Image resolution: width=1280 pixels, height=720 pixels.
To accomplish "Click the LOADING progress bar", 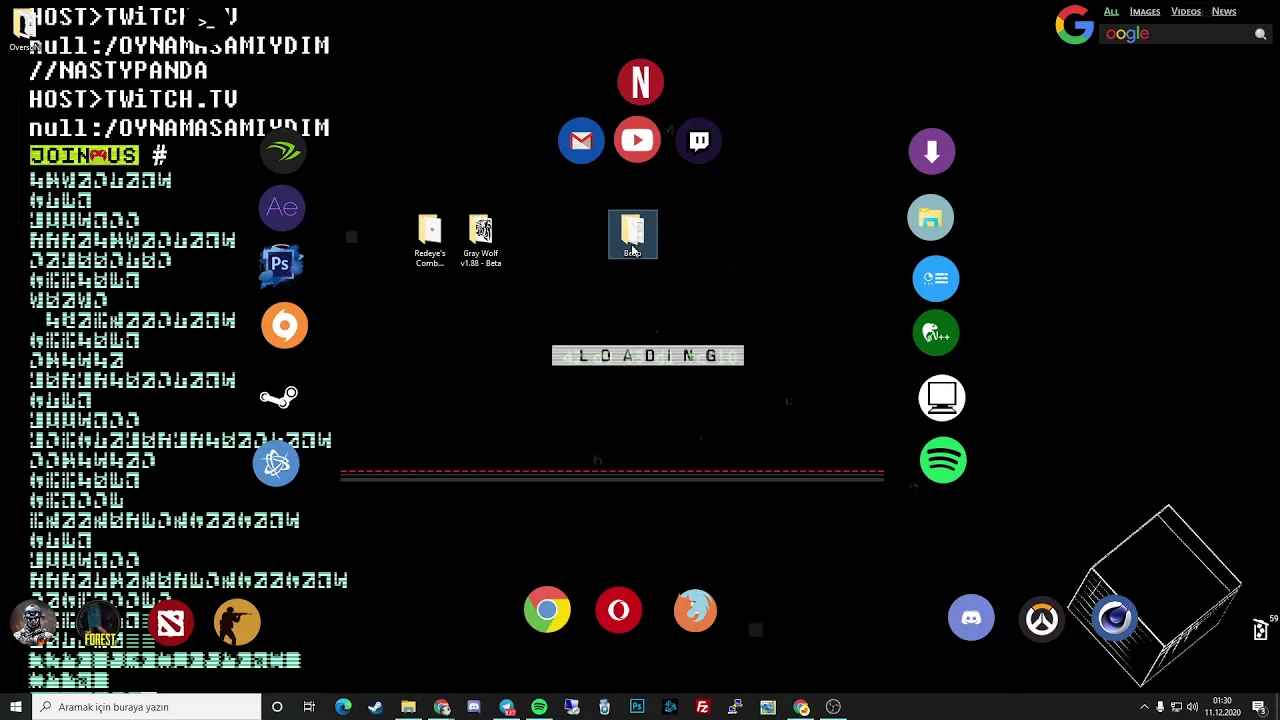I will pyautogui.click(x=648, y=355).
